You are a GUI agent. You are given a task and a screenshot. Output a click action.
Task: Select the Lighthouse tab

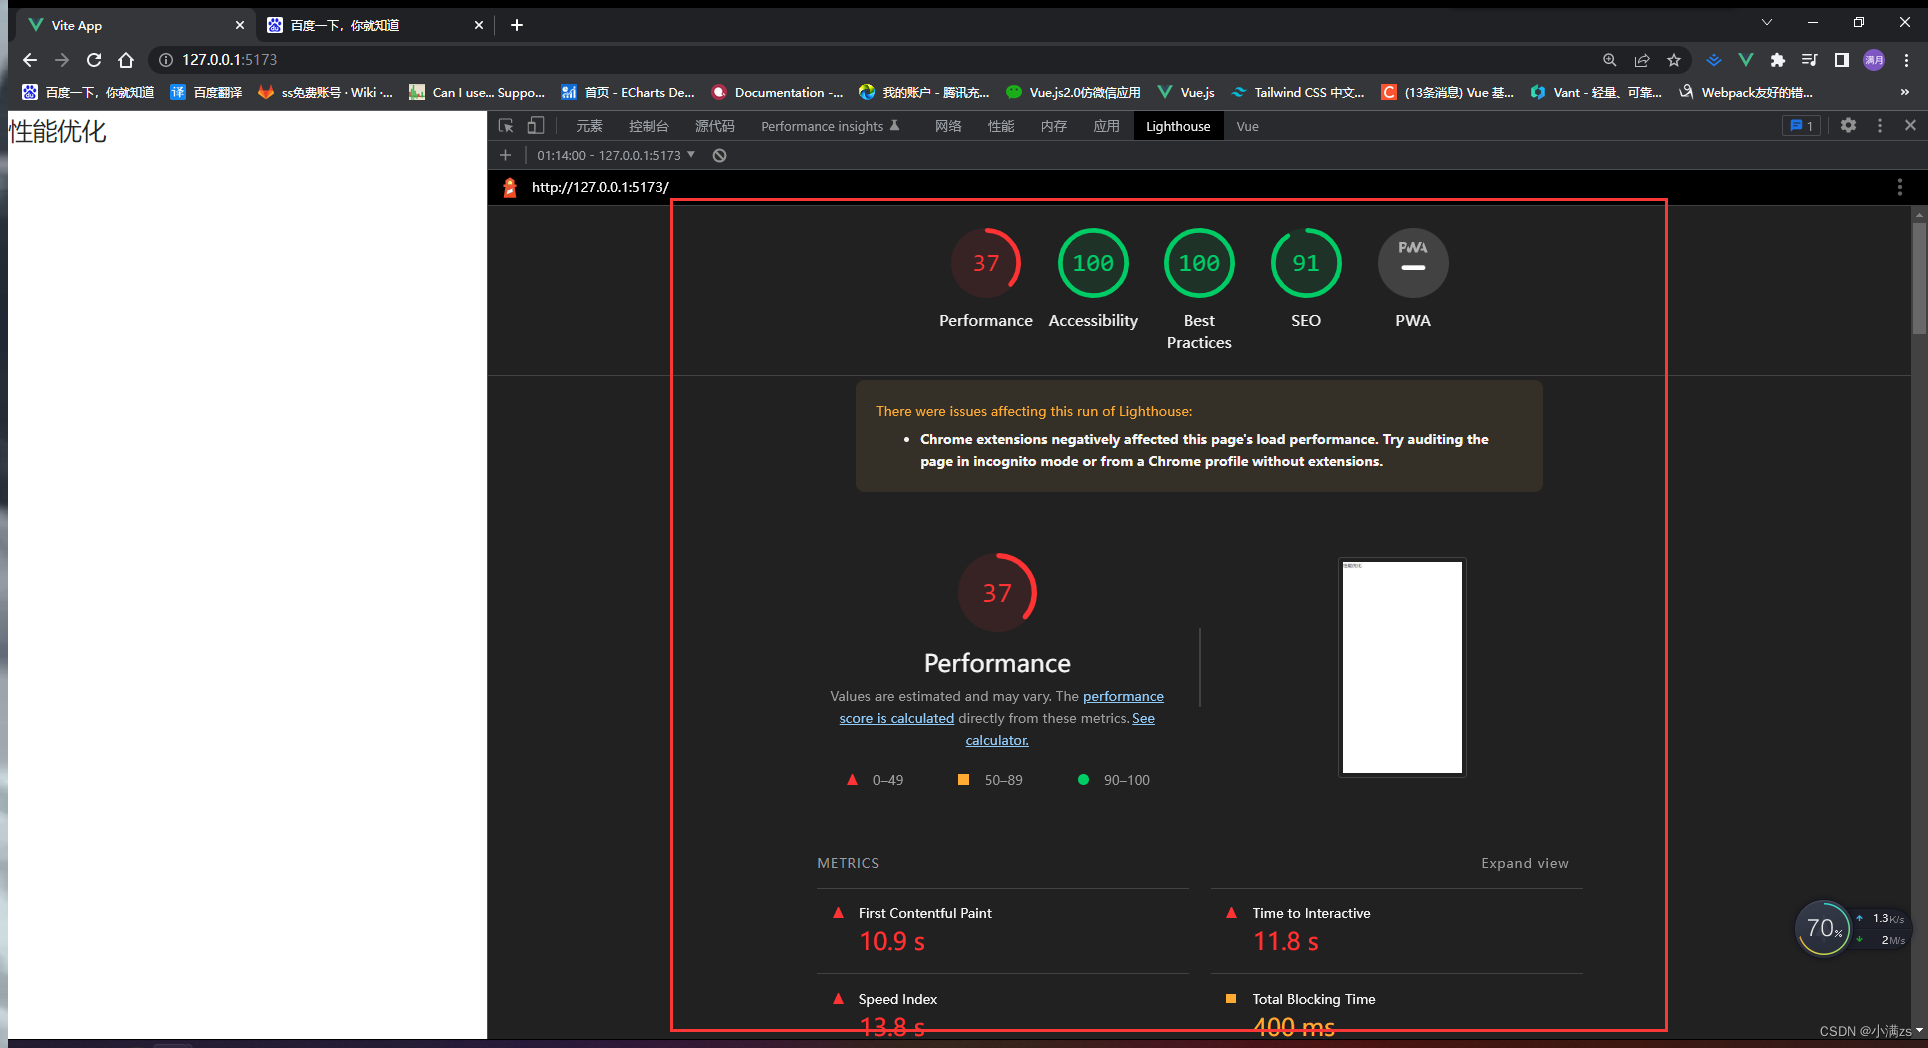tap(1178, 126)
